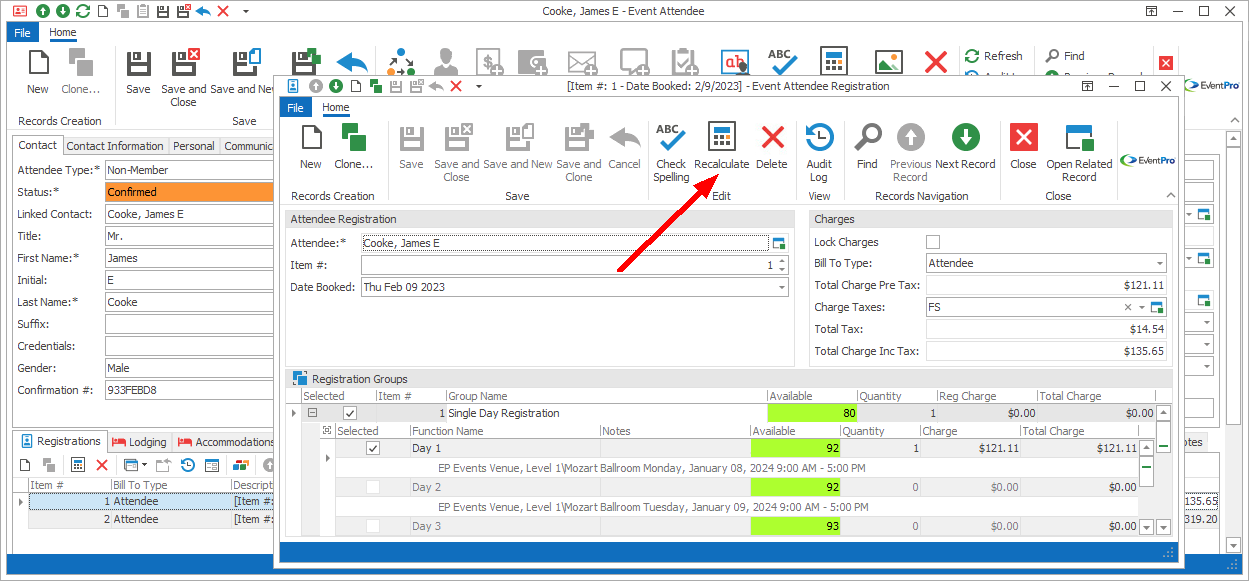
Task: Open the Bill To Type dropdown
Action: [x=1159, y=264]
